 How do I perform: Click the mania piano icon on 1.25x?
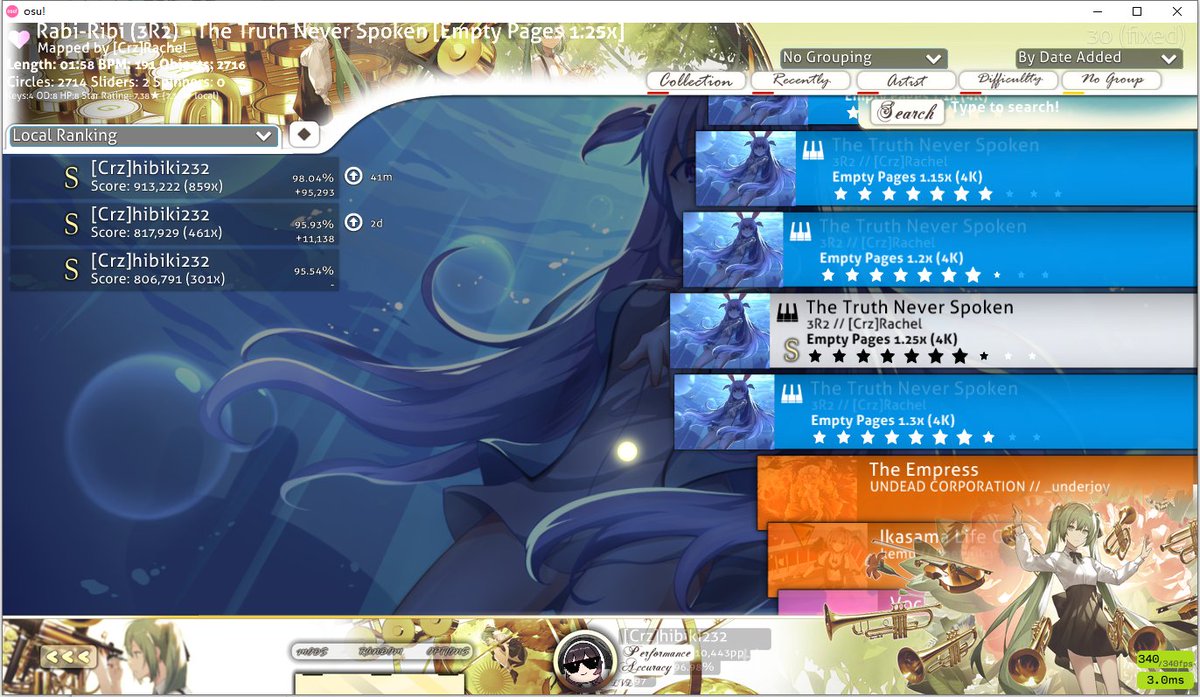point(787,313)
